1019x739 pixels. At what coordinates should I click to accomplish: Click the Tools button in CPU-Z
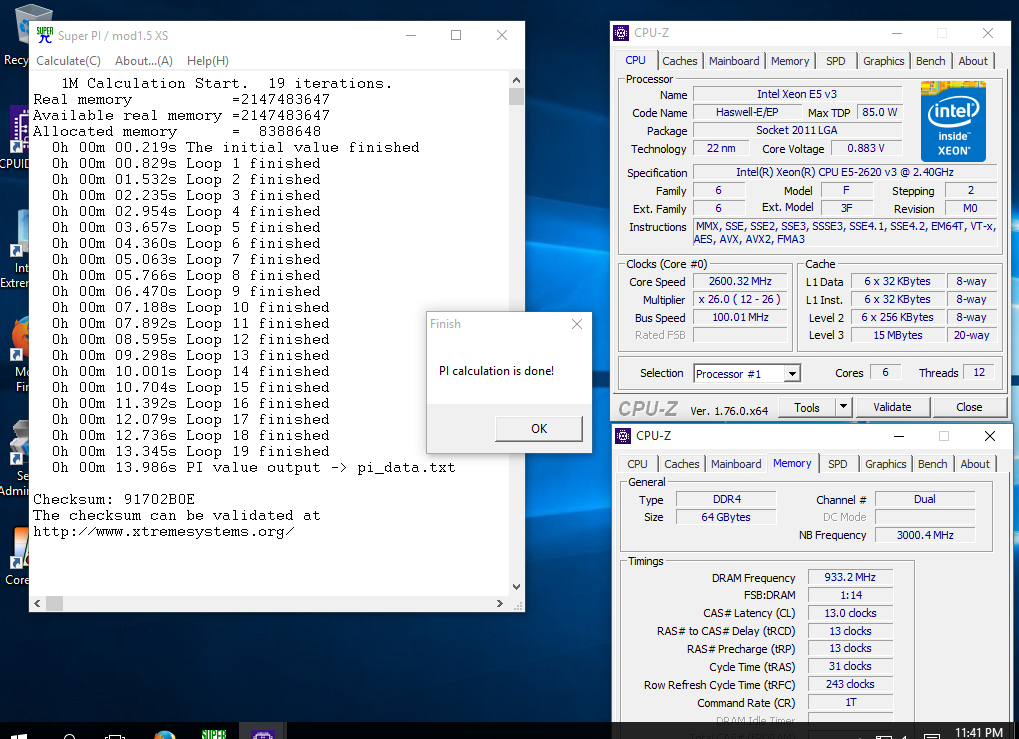pos(806,407)
